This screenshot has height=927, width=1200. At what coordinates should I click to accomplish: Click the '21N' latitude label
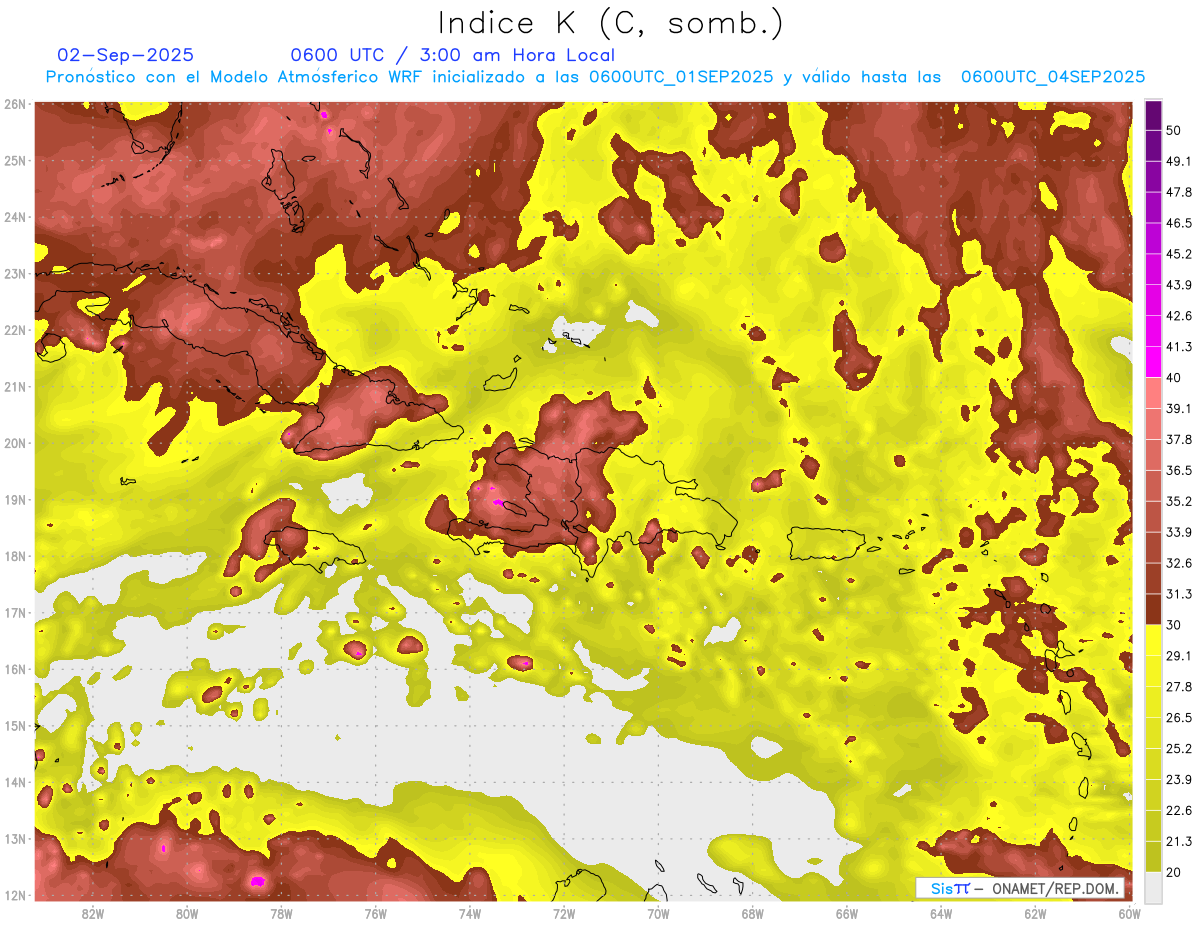tap(15, 386)
